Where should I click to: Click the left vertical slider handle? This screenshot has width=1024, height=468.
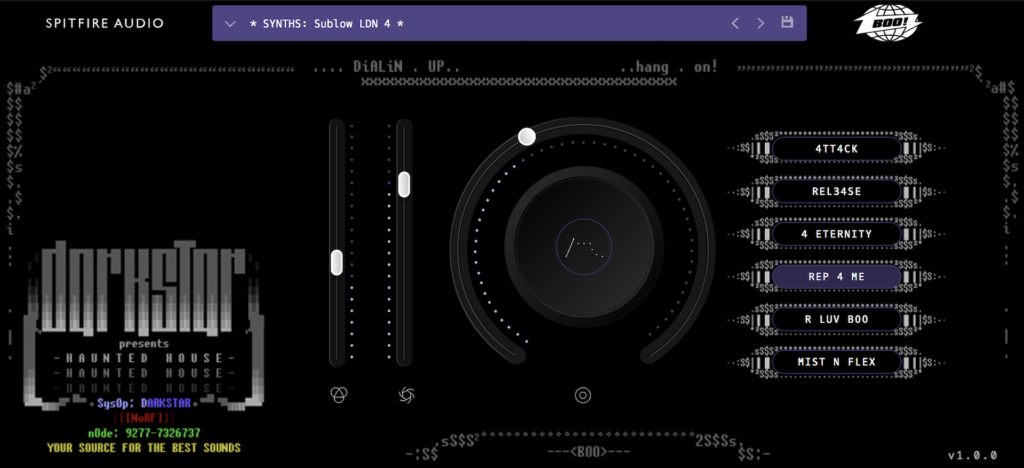click(337, 262)
